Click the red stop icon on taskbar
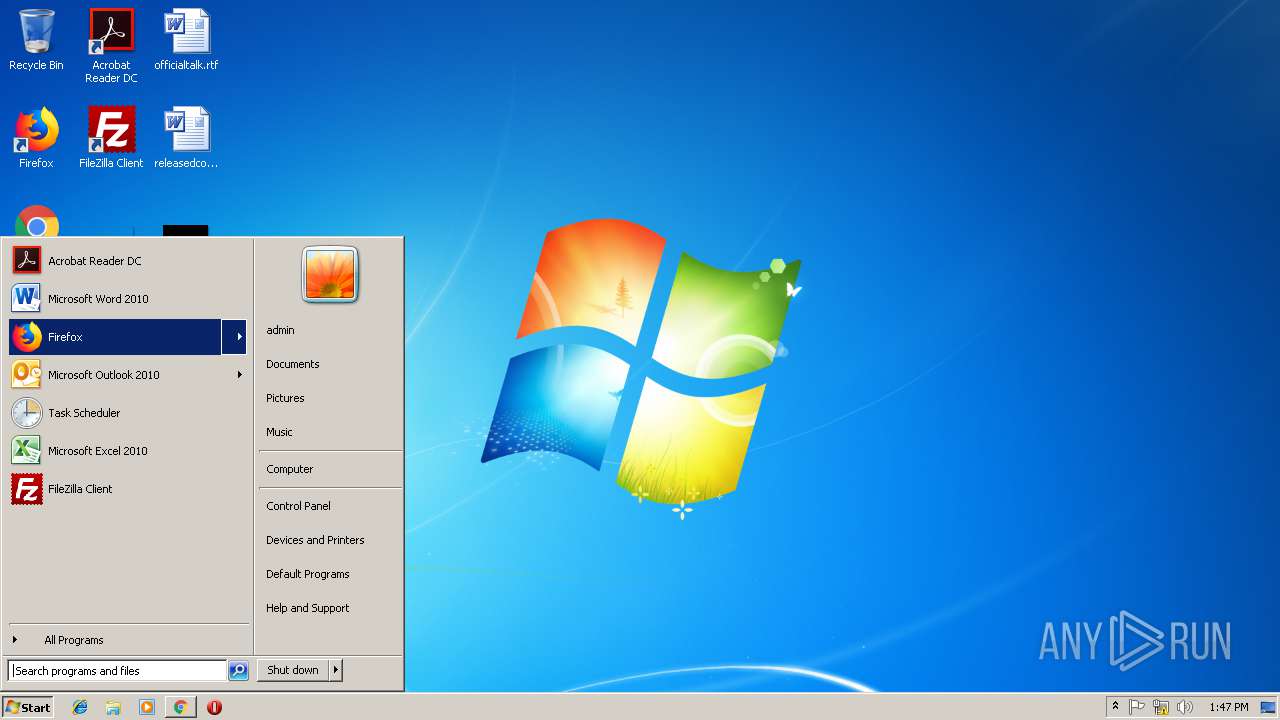Screen dimensions: 1280x720 [x=214, y=707]
